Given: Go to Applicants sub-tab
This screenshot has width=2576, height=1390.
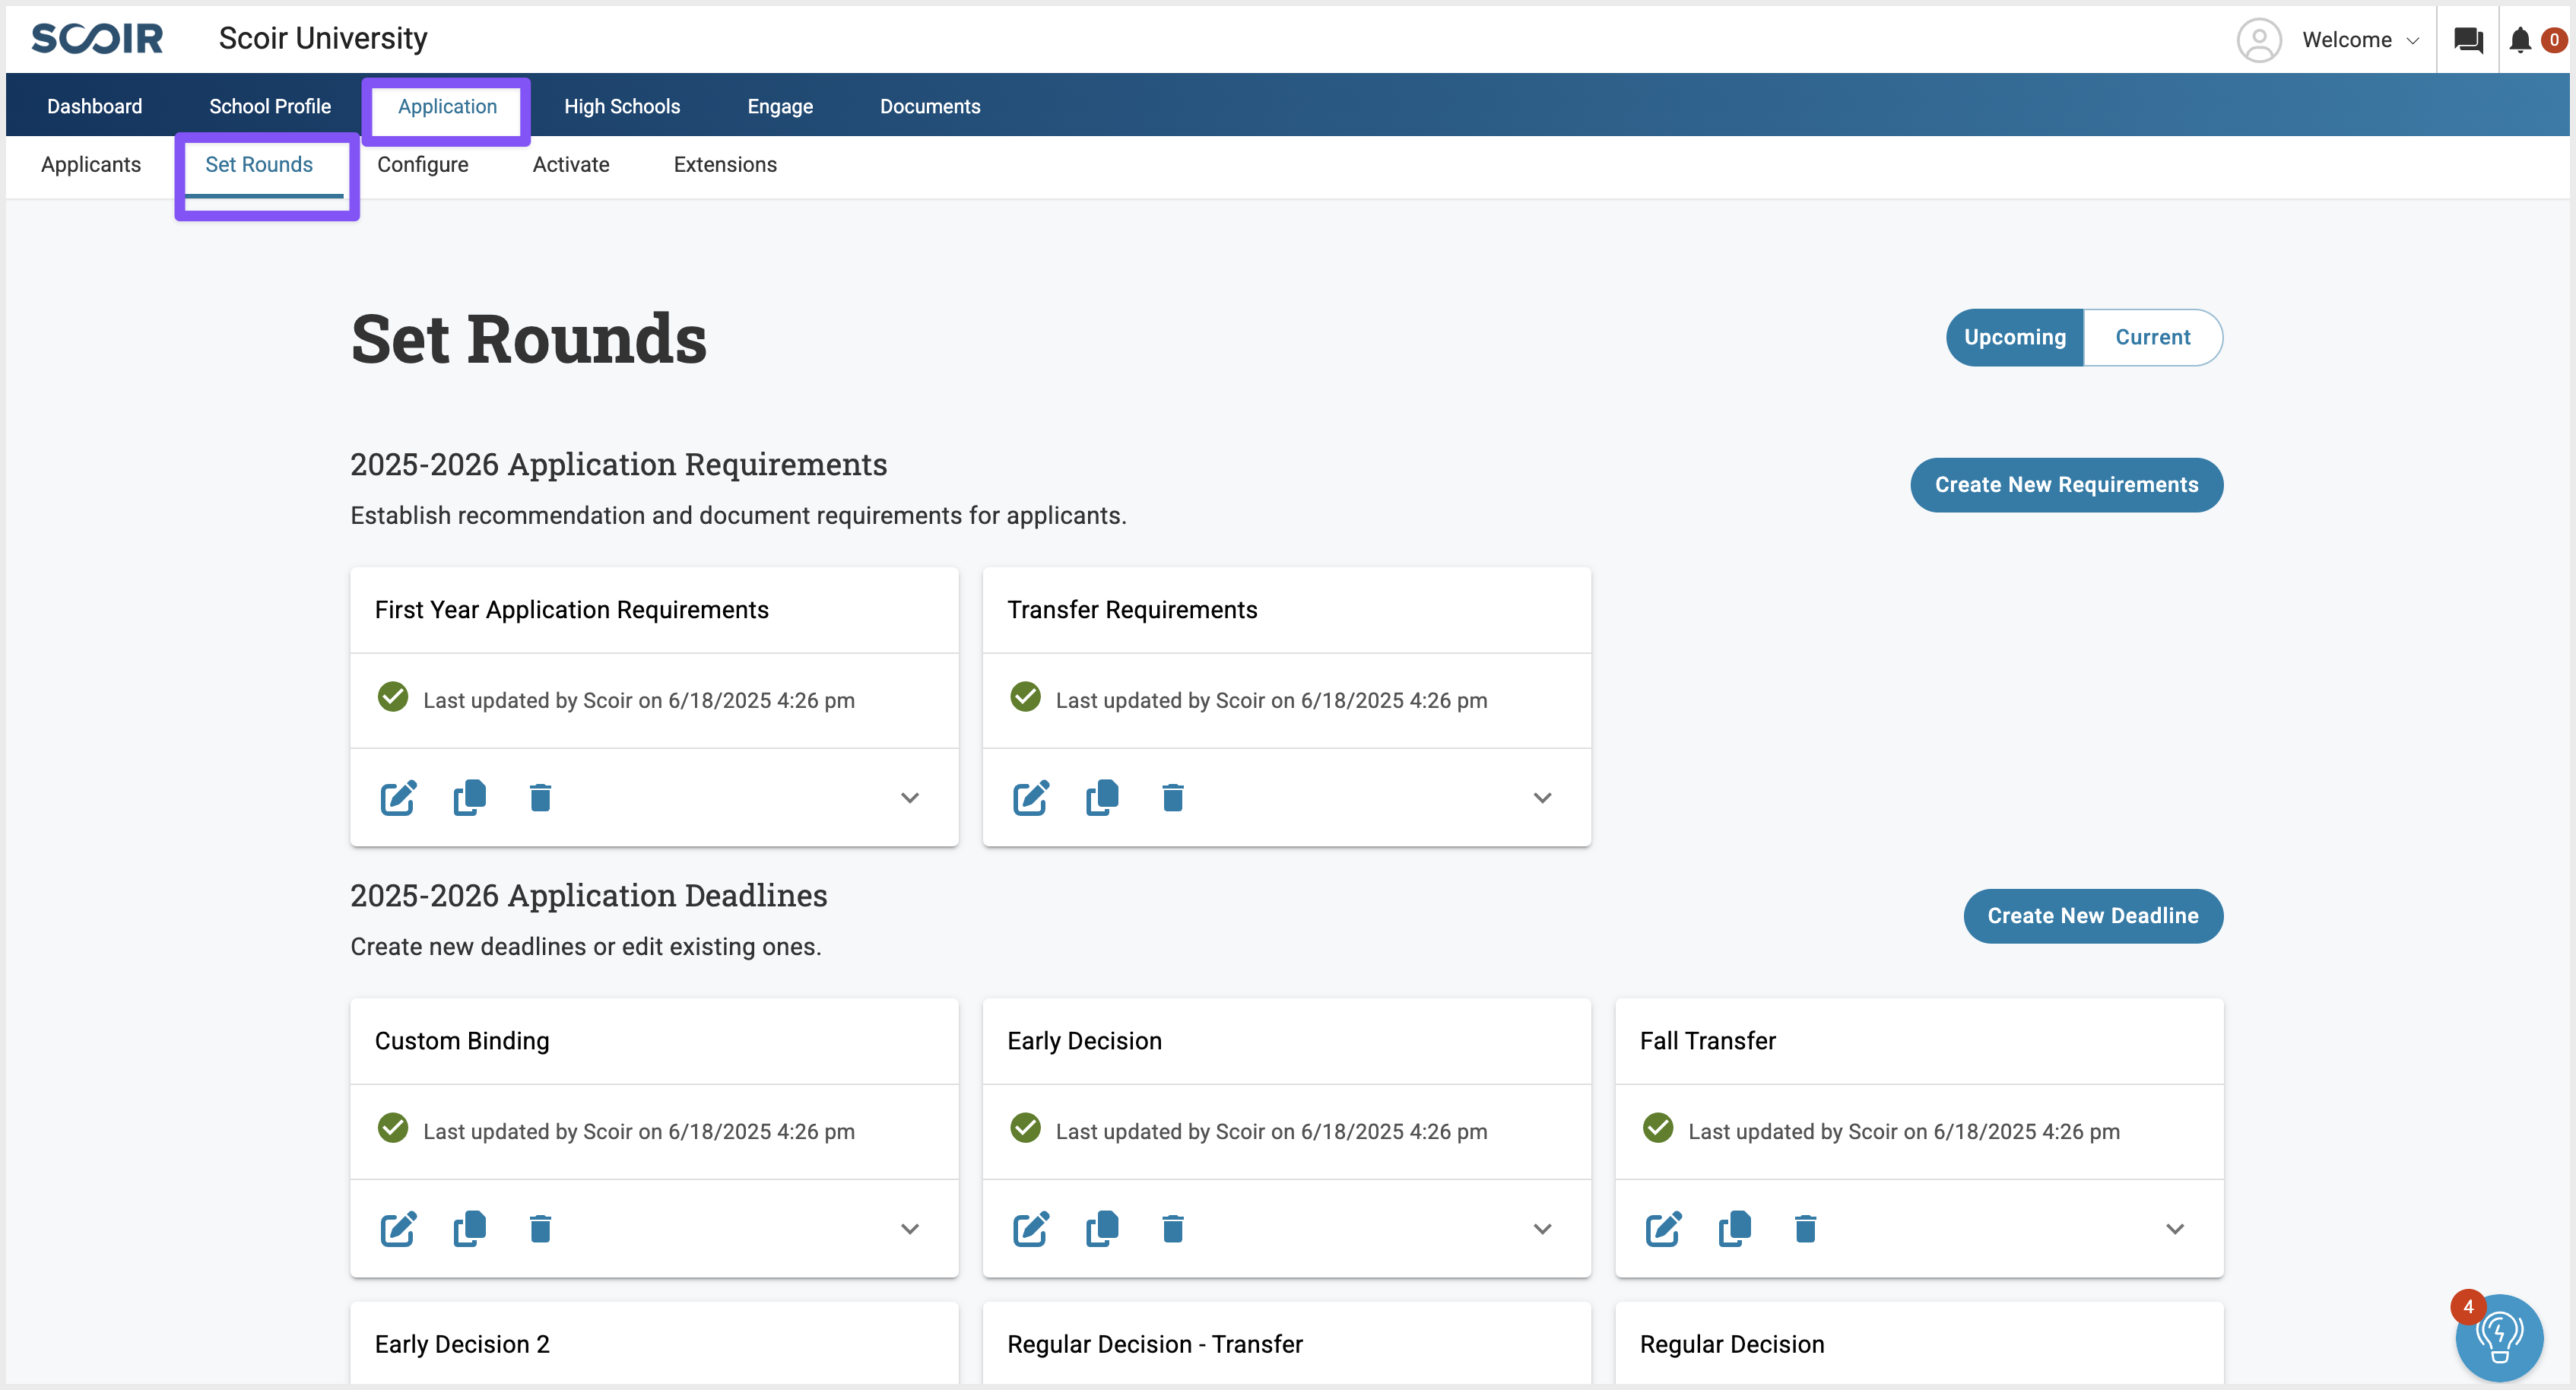Looking at the screenshot, I should 91,165.
